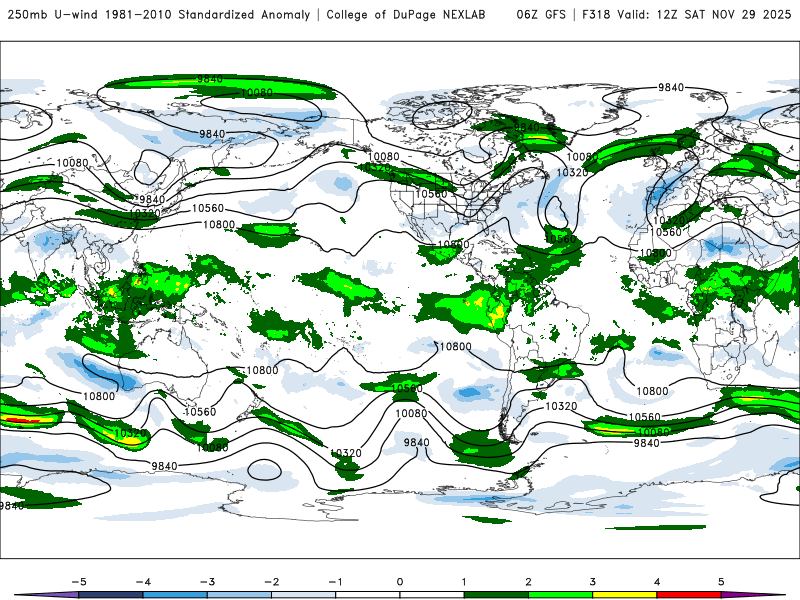Click the '250mb U-wind' title text

tap(53, 14)
